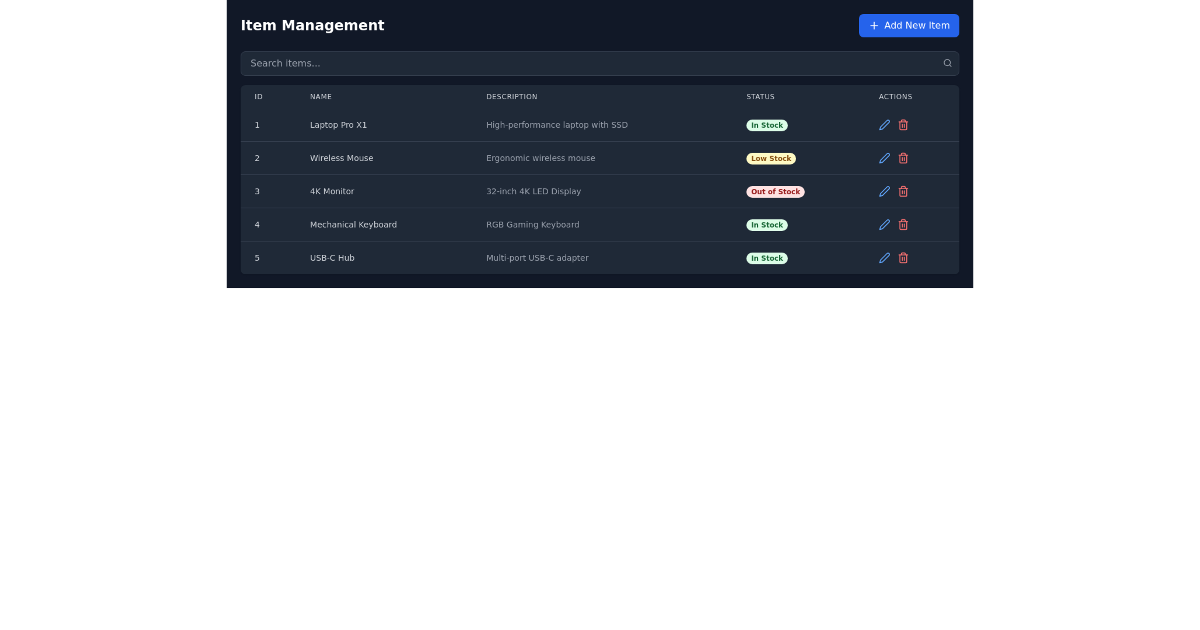
Task: Click the delete icon on the 4K Monitor row
Action: coord(903,191)
